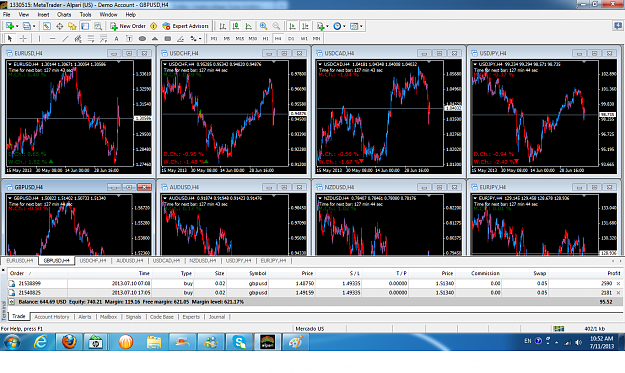Select the Crosshair tool
This screenshot has width=625, height=373.
pos(23,39)
